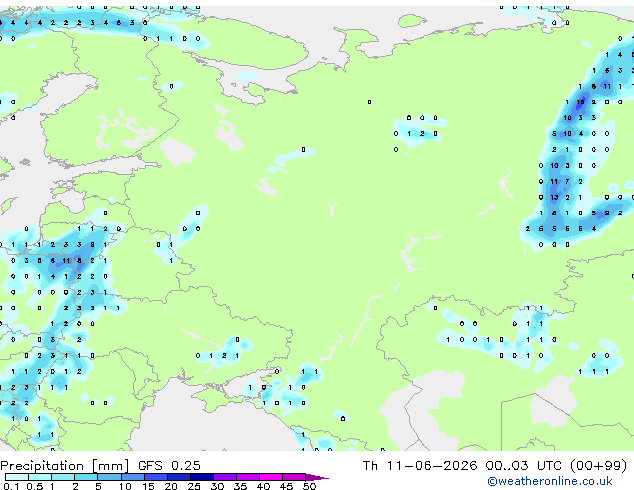Viewport: 634px width, 490px height.
Task: Pick the 5–10 mm legend color box
Action: click(109, 477)
